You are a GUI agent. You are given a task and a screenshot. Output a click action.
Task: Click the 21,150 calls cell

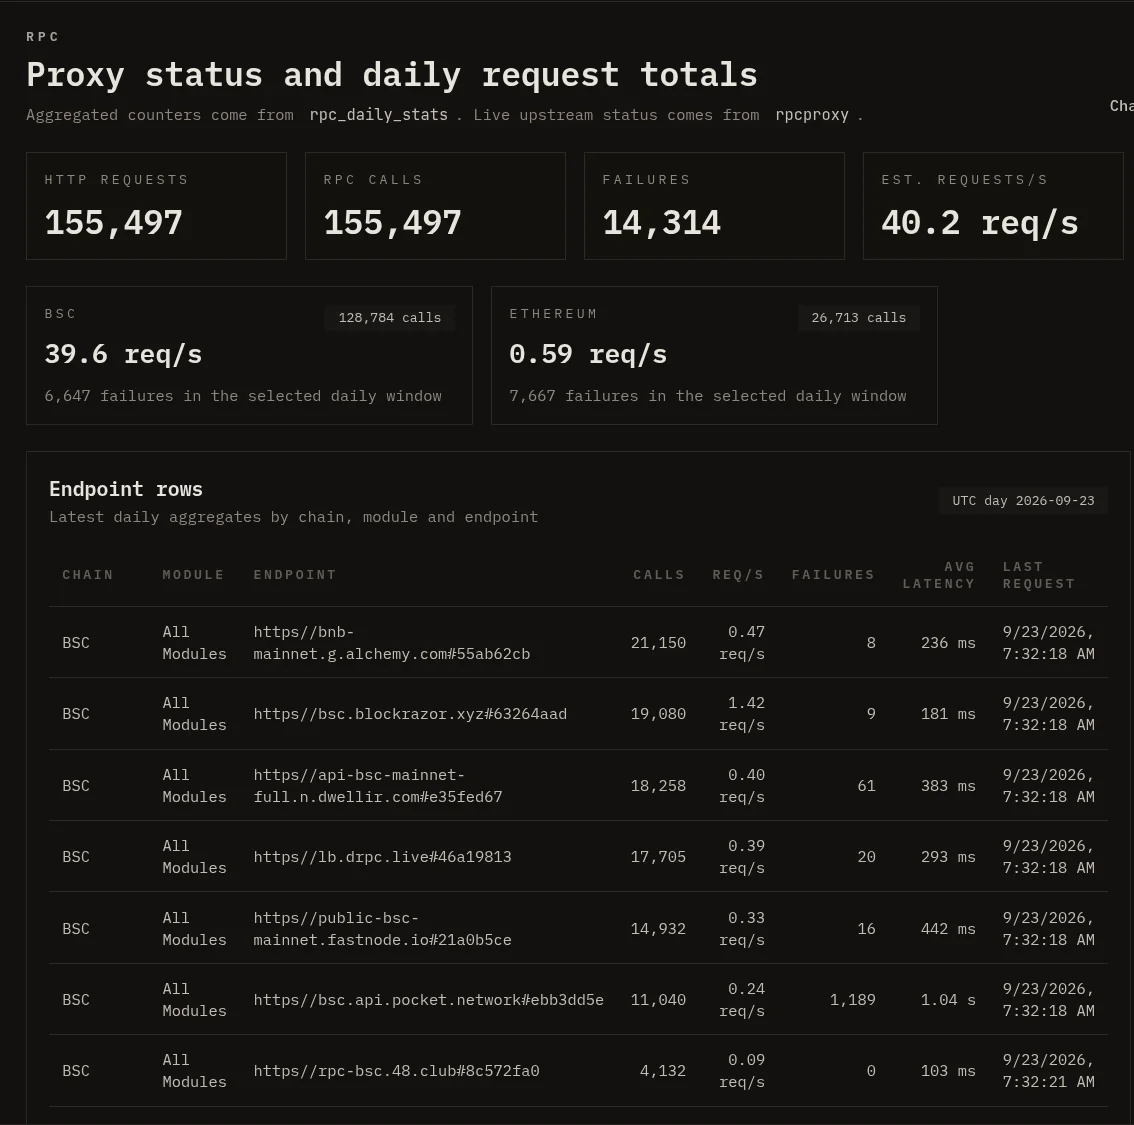click(658, 643)
